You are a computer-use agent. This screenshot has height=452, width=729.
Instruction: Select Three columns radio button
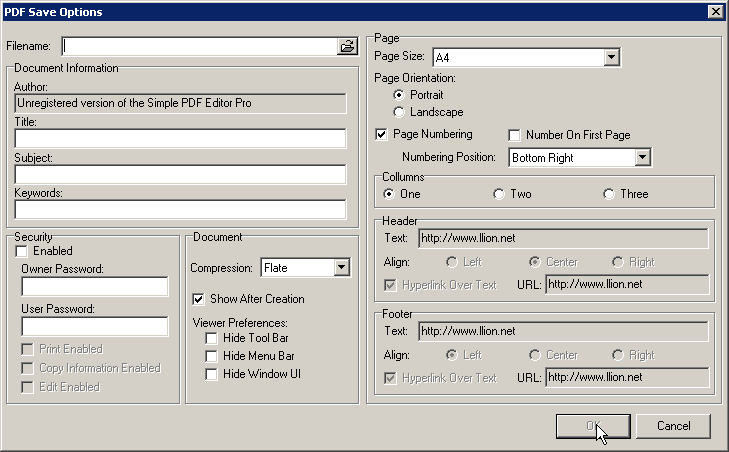click(609, 194)
